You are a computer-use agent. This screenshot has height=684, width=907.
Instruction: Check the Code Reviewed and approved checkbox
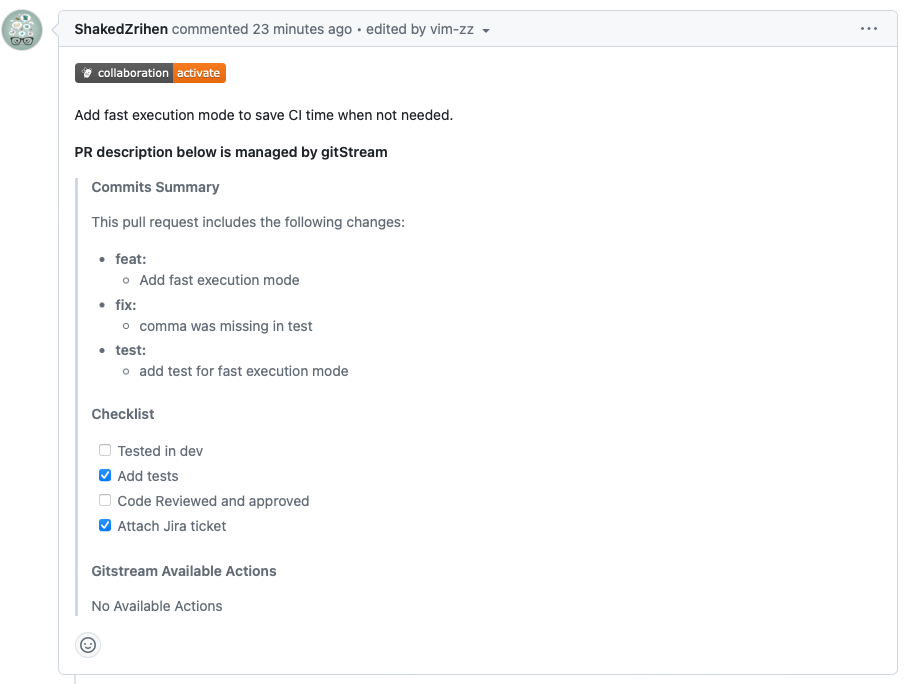coord(105,500)
